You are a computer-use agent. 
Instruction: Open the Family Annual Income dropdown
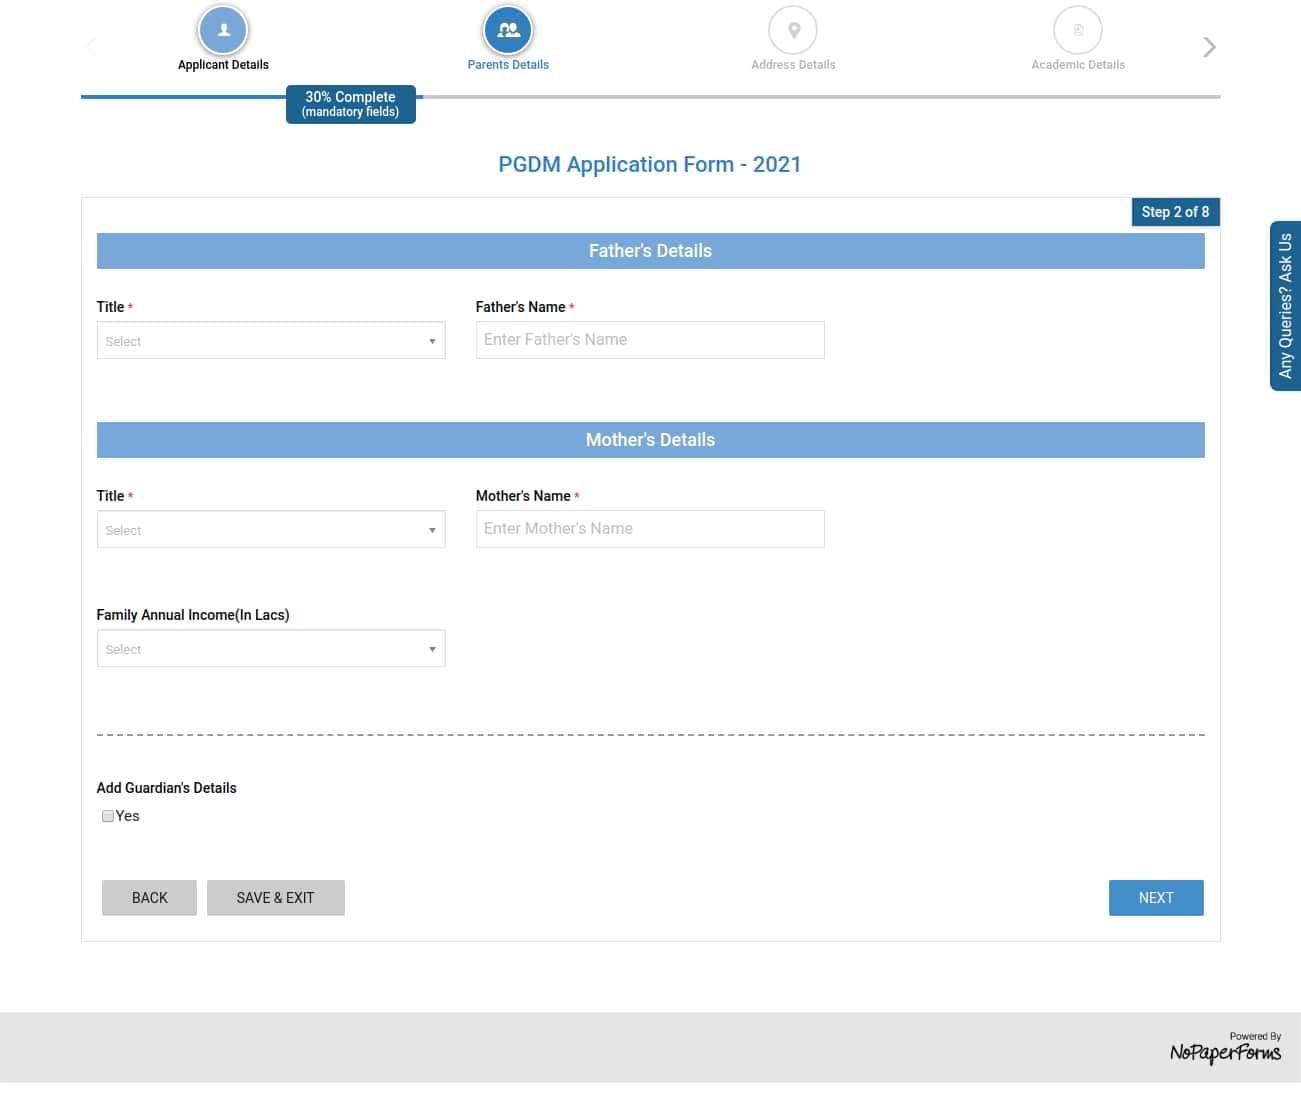[x=270, y=648]
